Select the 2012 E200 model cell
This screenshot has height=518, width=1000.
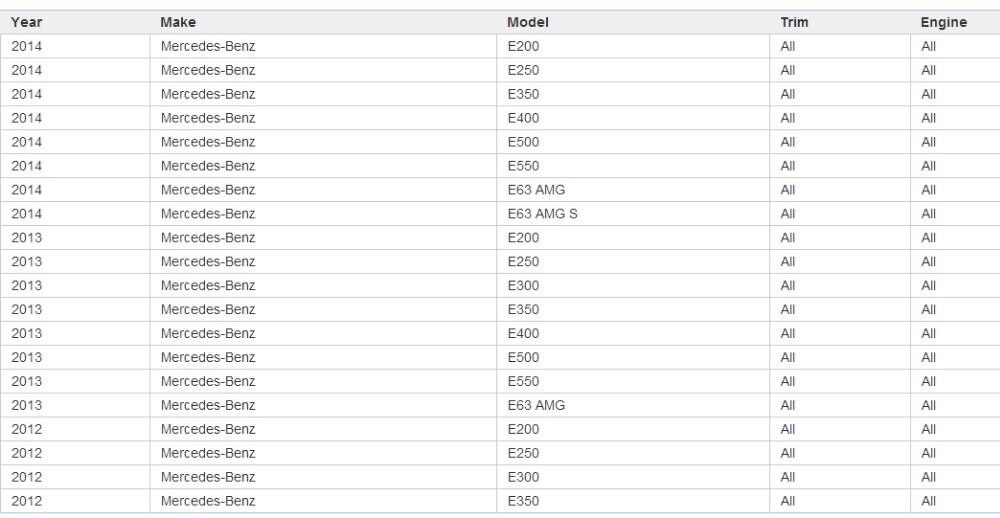[x=523, y=429]
